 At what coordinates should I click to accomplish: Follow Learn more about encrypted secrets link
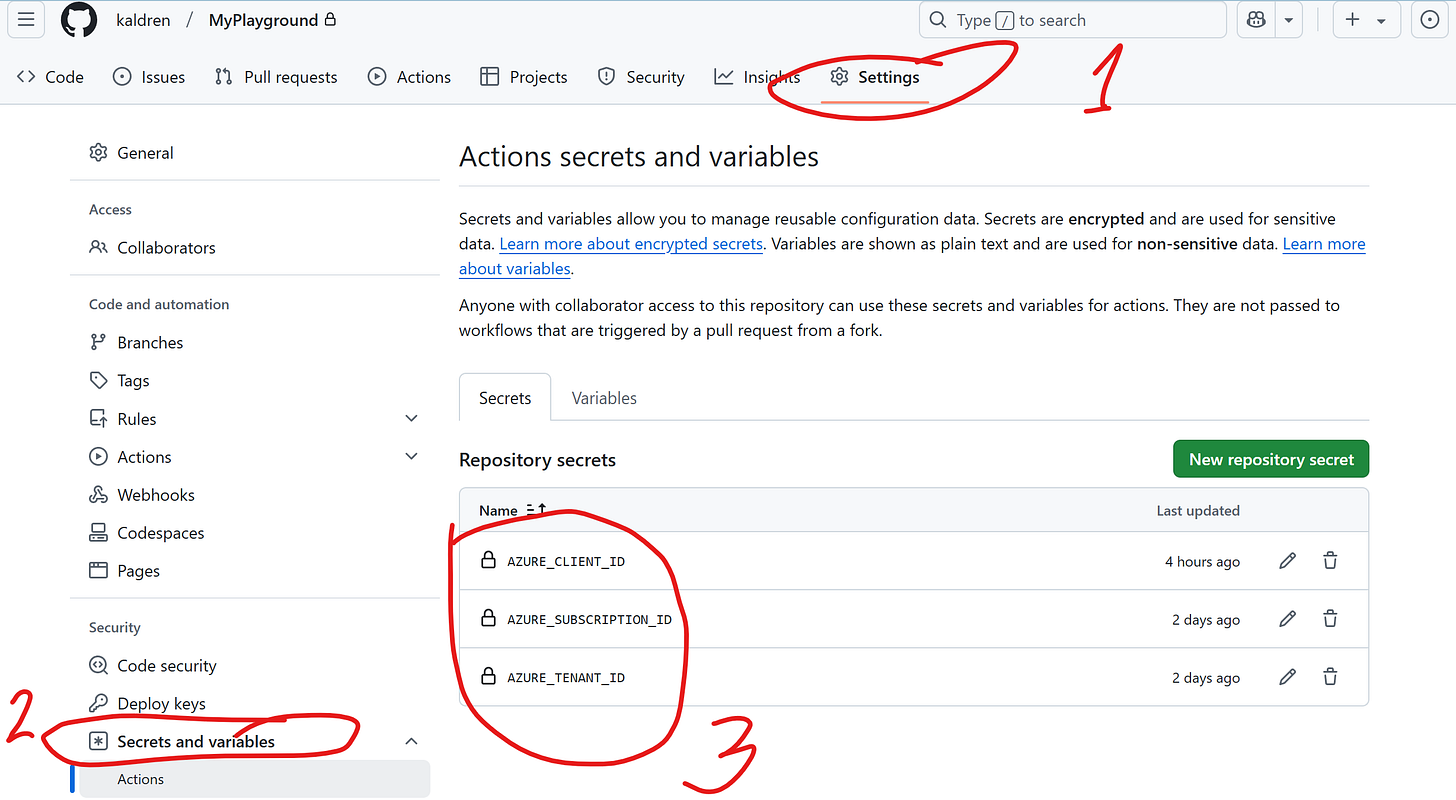point(631,244)
